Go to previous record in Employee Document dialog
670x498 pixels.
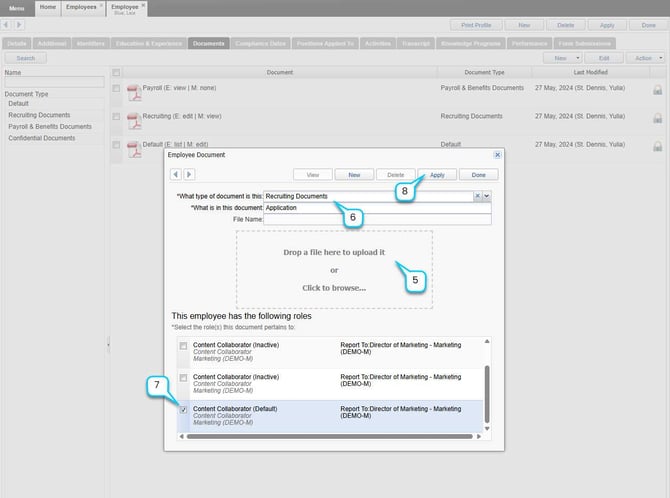pyautogui.click(x=178, y=174)
